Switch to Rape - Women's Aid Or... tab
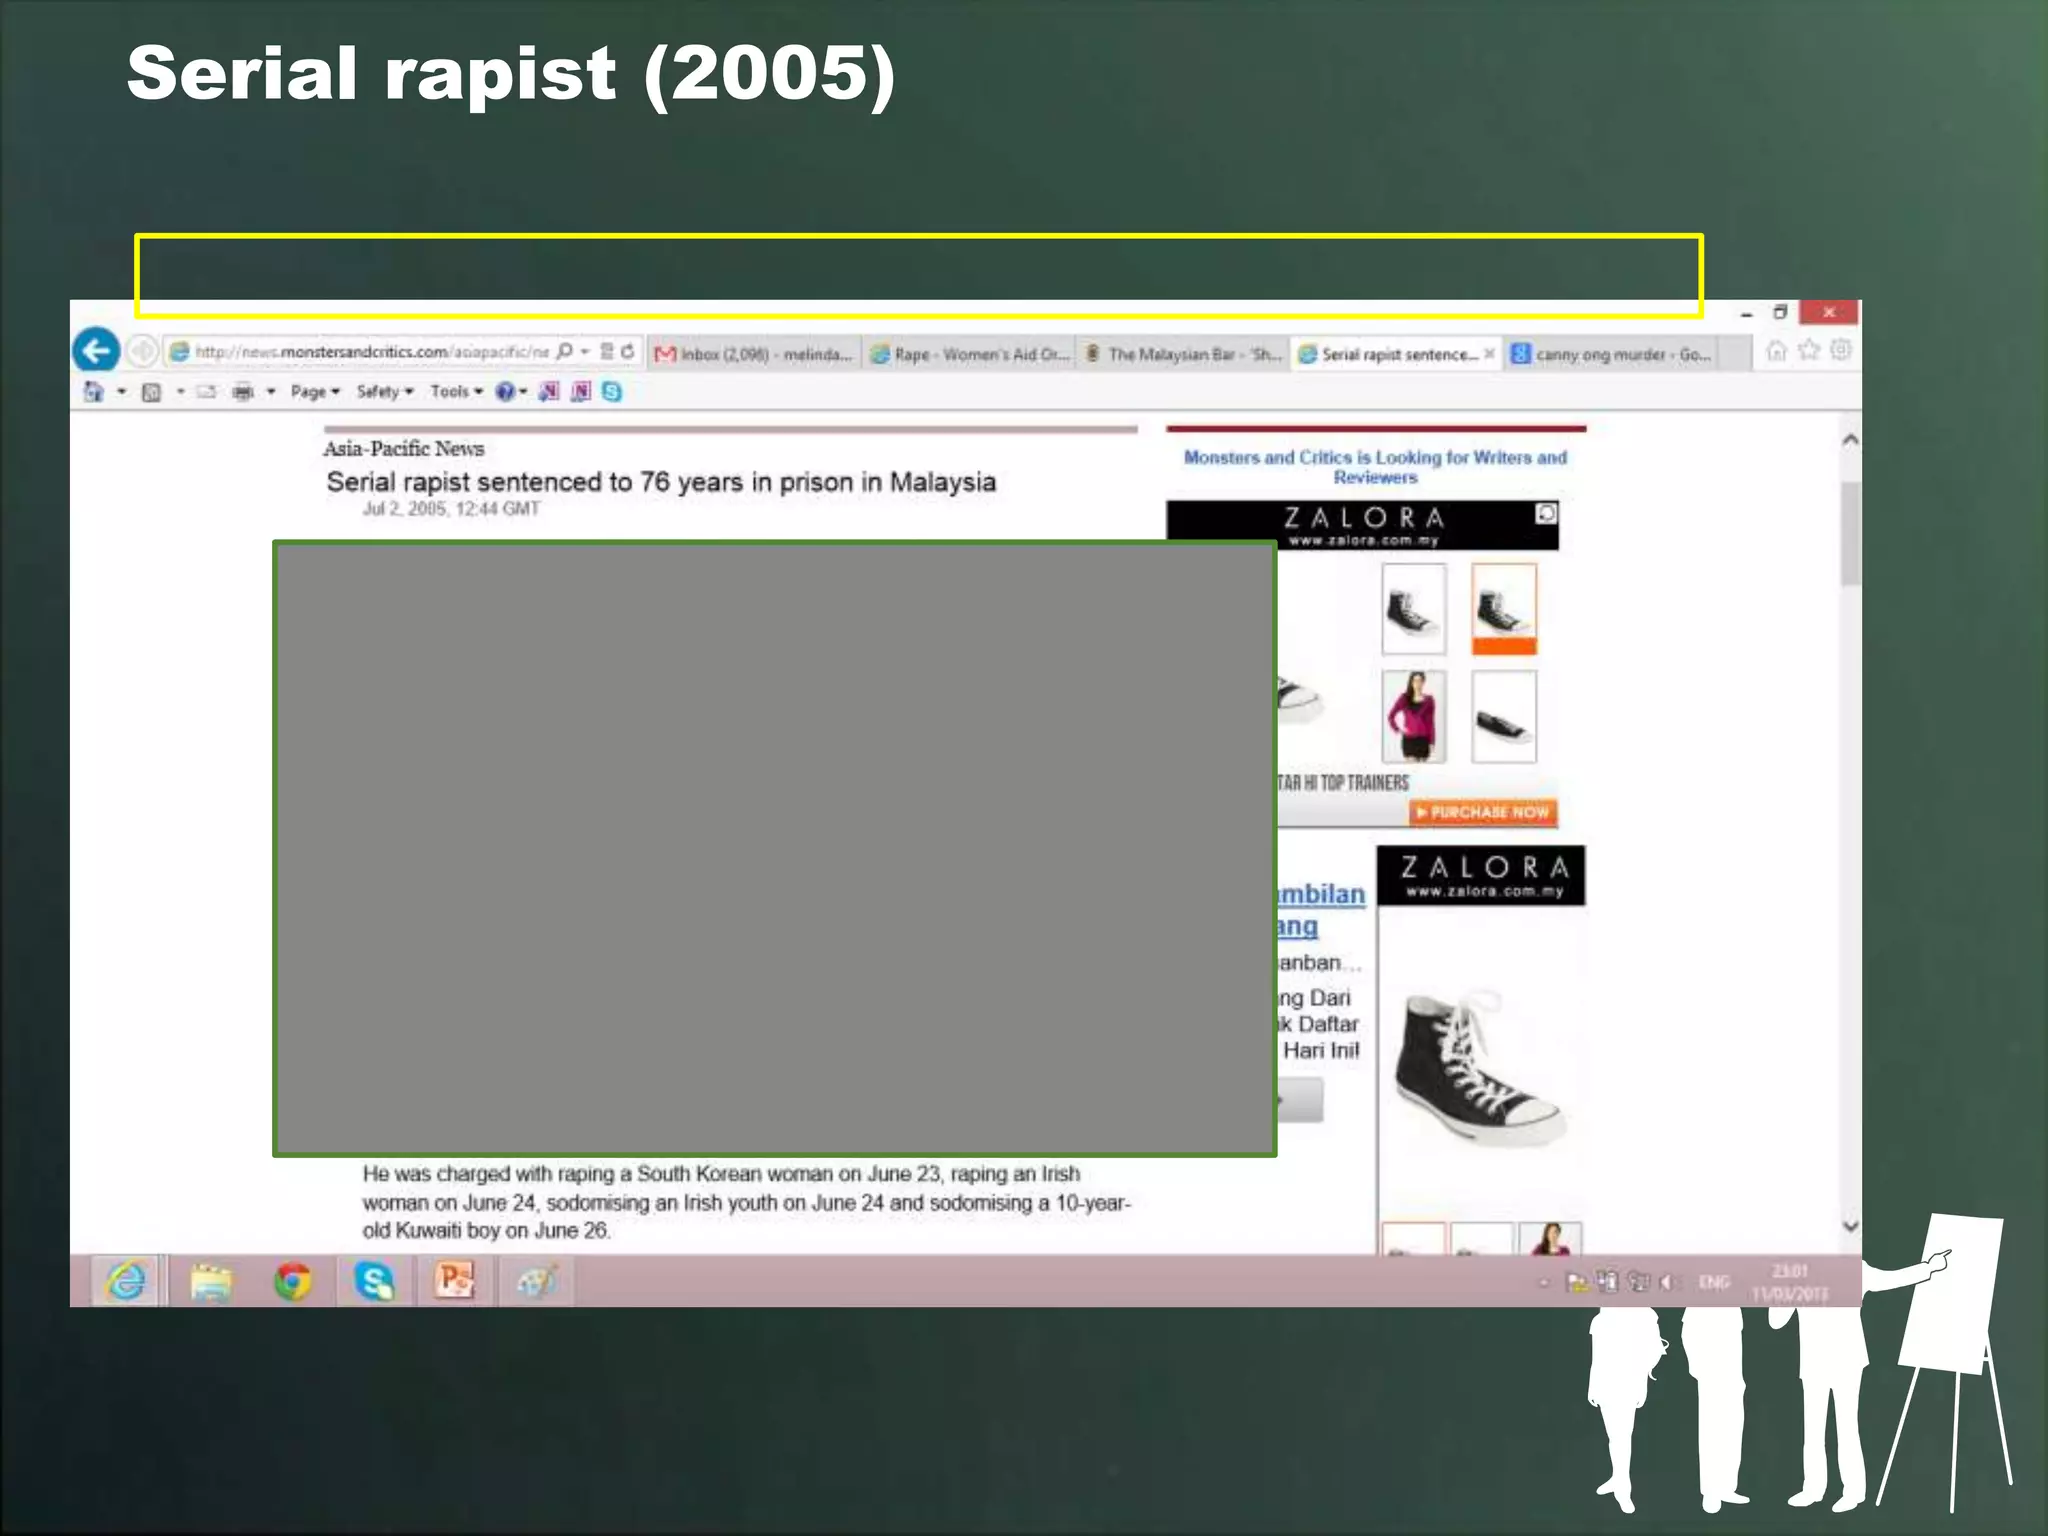This screenshot has height=1536, width=2048. coord(969,354)
